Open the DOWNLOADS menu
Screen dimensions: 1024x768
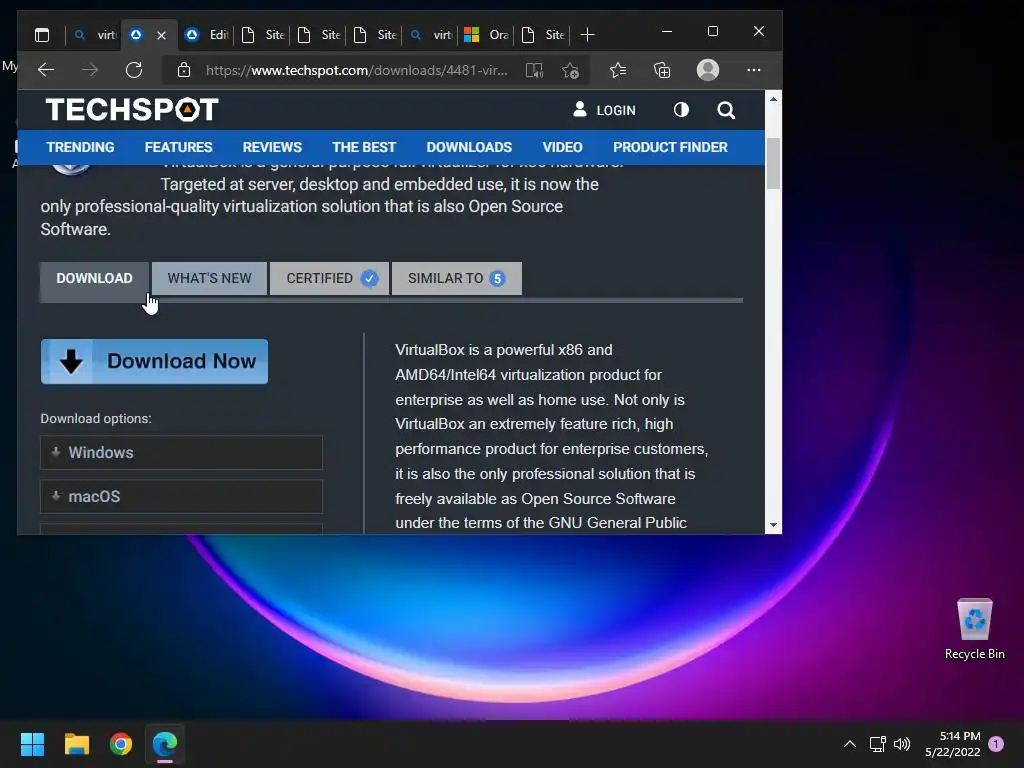coord(469,147)
